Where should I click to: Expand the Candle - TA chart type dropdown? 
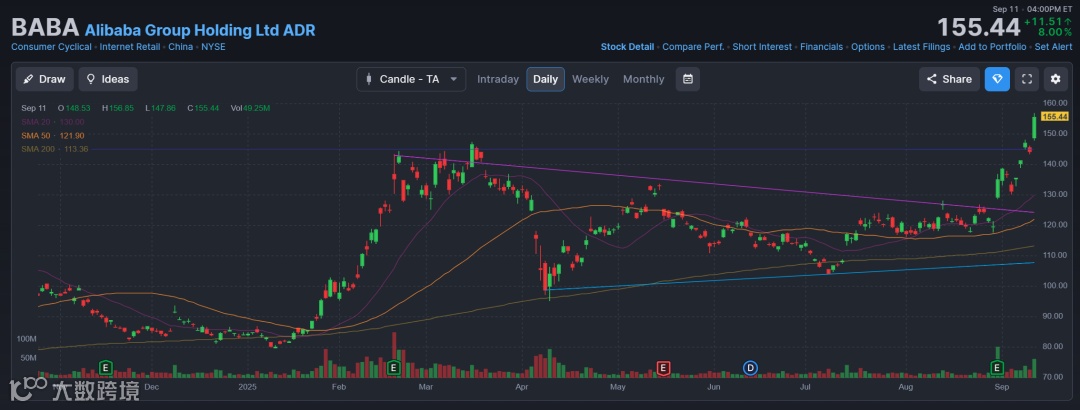(x=411, y=79)
